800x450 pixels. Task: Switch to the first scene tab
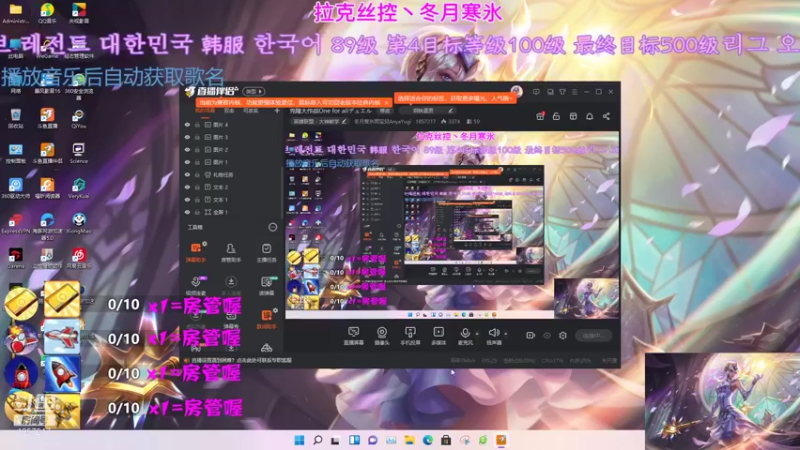pyautogui.click(x=205, y=111)
